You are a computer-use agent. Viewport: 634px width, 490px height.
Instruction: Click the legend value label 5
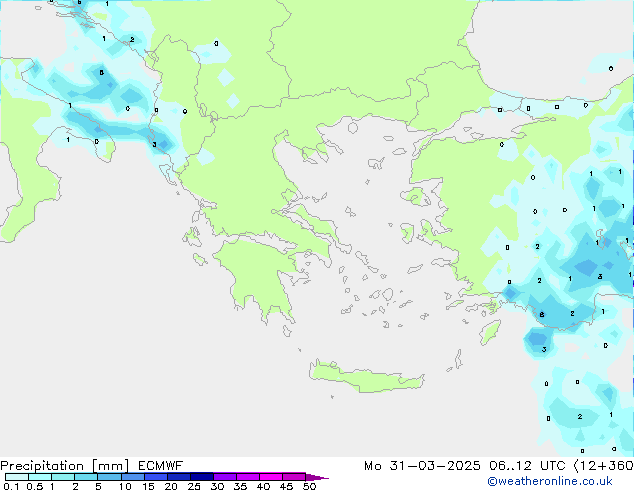tap(98, 486)
